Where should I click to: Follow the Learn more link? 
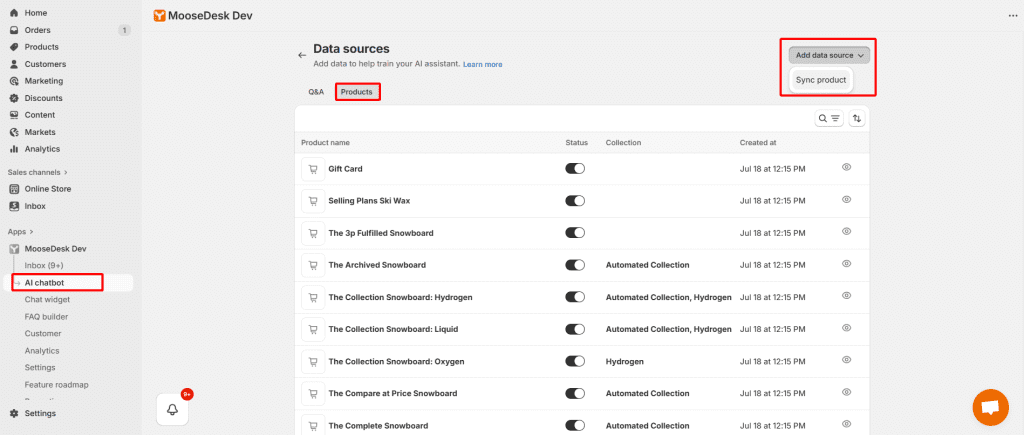click(483, 65)
